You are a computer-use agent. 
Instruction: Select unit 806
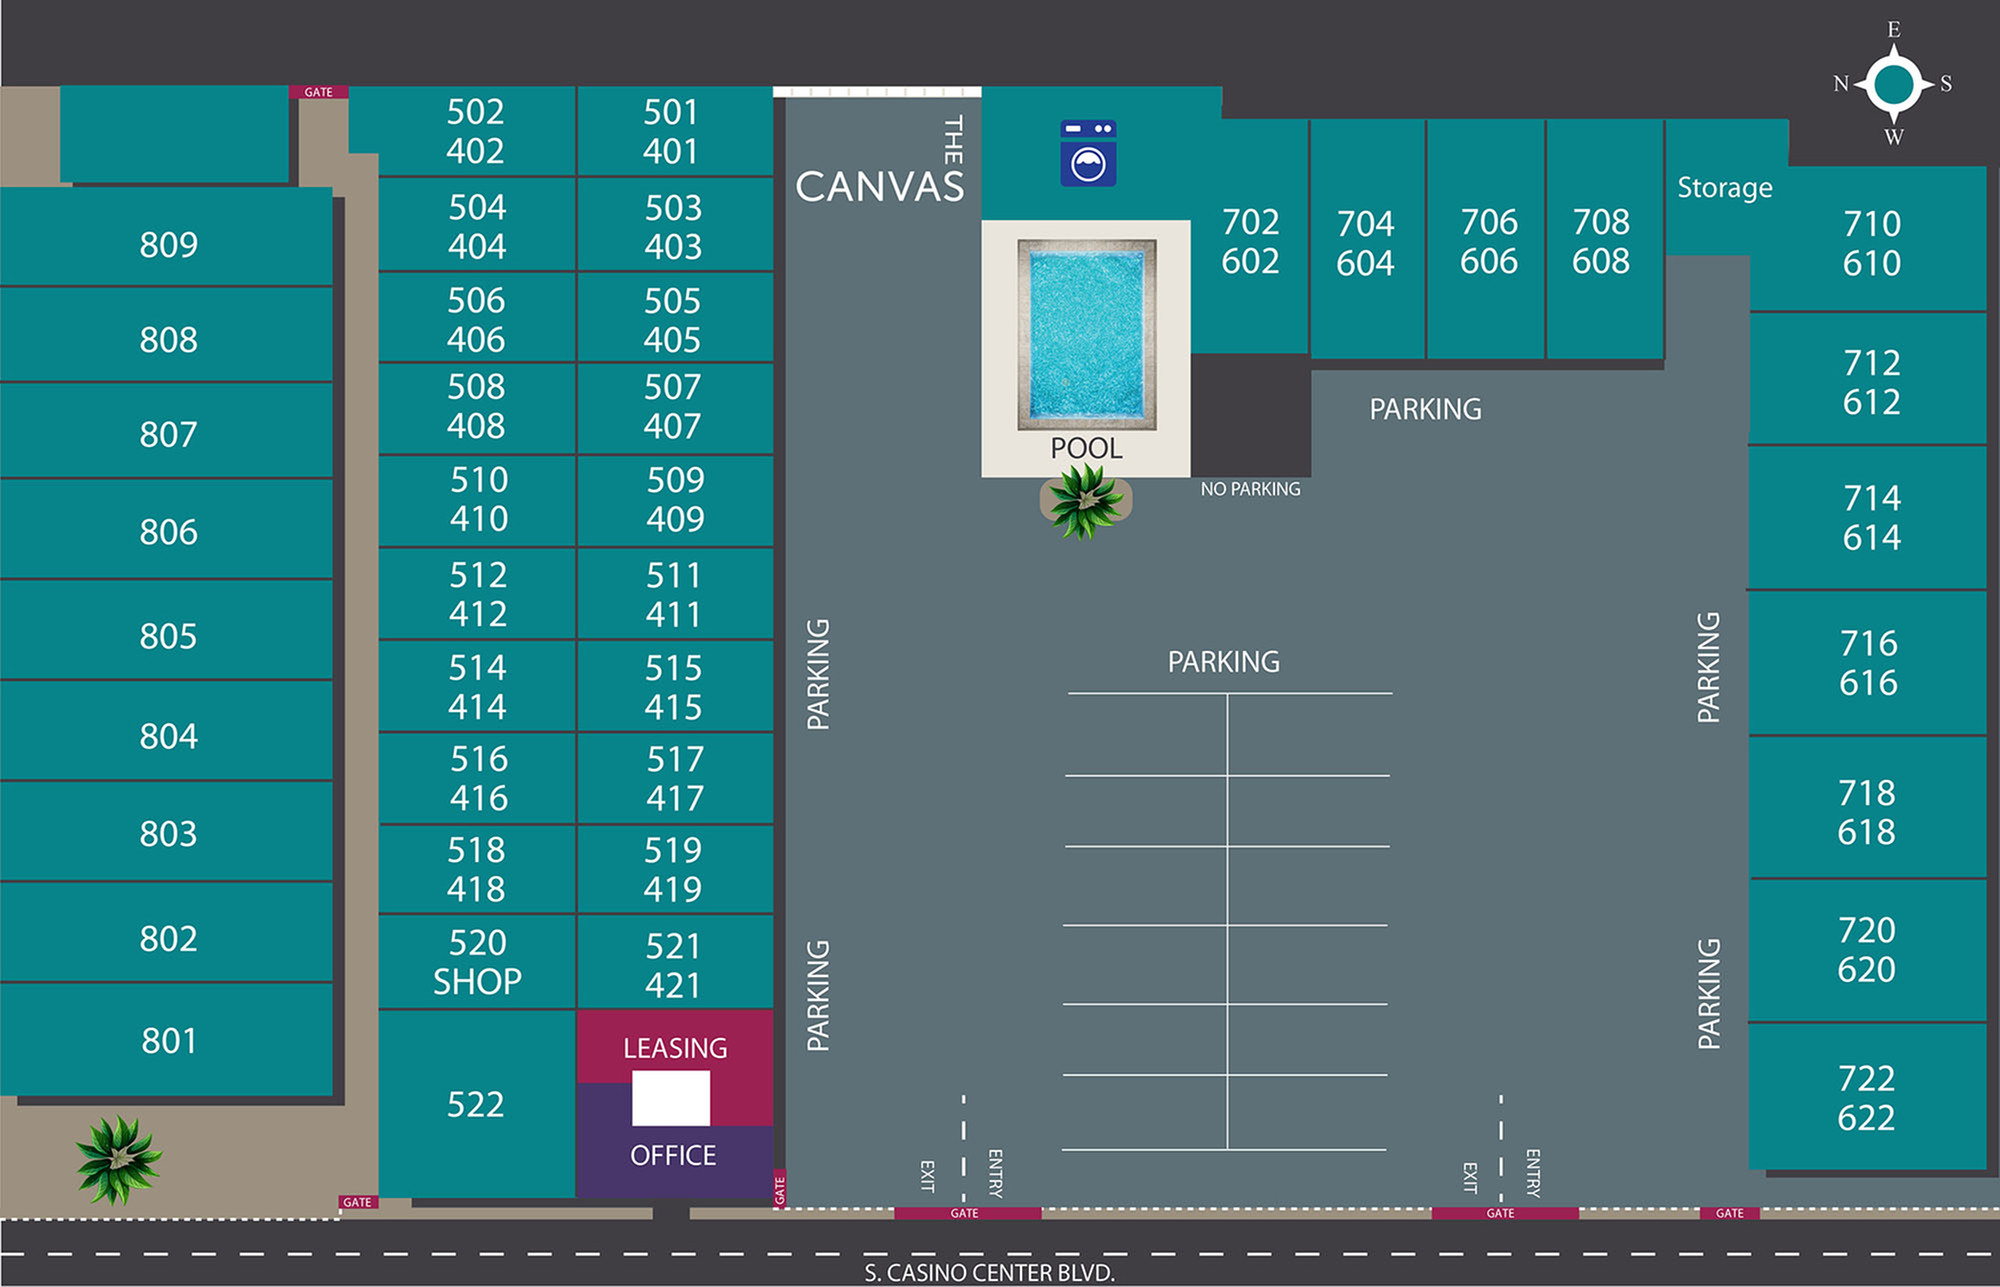tap(166, 529)
